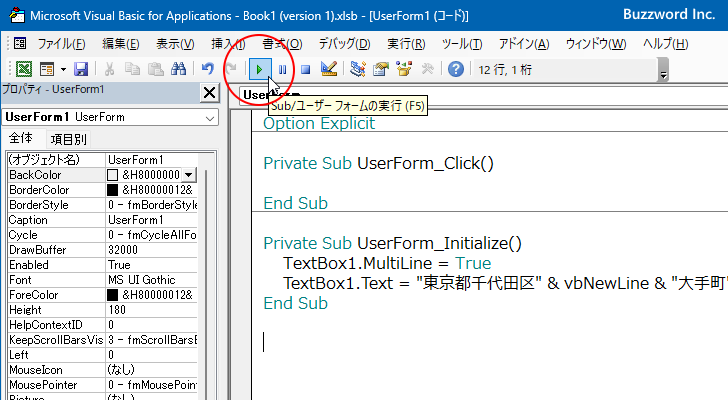728x400 pixels.
Task: Click the Insert UserForm toolbar icon
Action: tap(47, 69)
